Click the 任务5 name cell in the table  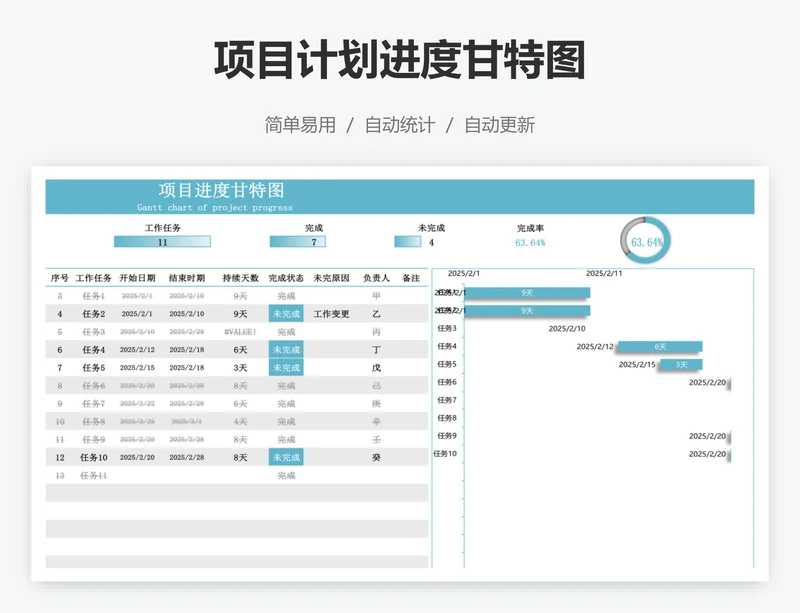coord(93,367)
